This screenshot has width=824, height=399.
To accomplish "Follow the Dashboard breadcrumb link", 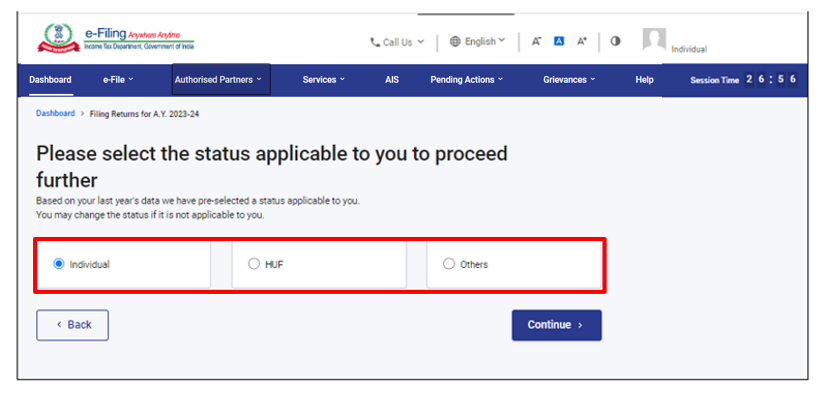I will click(x=55, y=114).
